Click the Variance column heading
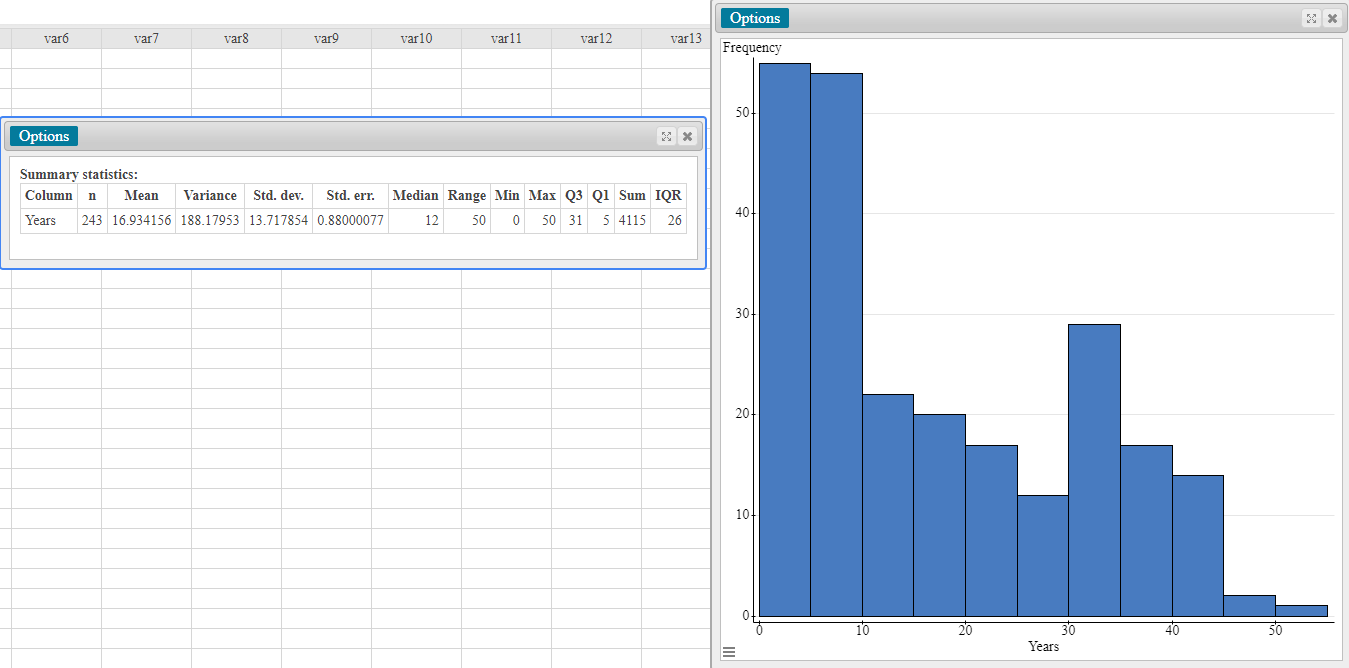This screenshot has width=1349, height=668. coord(209,195)
